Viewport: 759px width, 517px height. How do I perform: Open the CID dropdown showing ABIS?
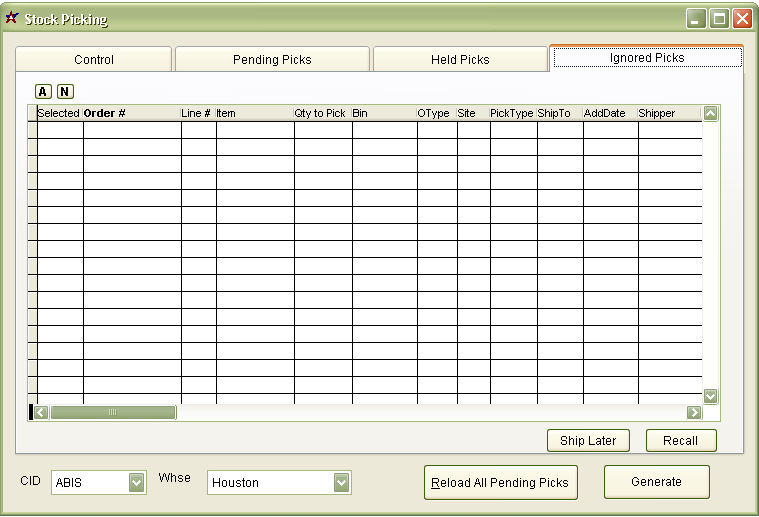point(137,483)
